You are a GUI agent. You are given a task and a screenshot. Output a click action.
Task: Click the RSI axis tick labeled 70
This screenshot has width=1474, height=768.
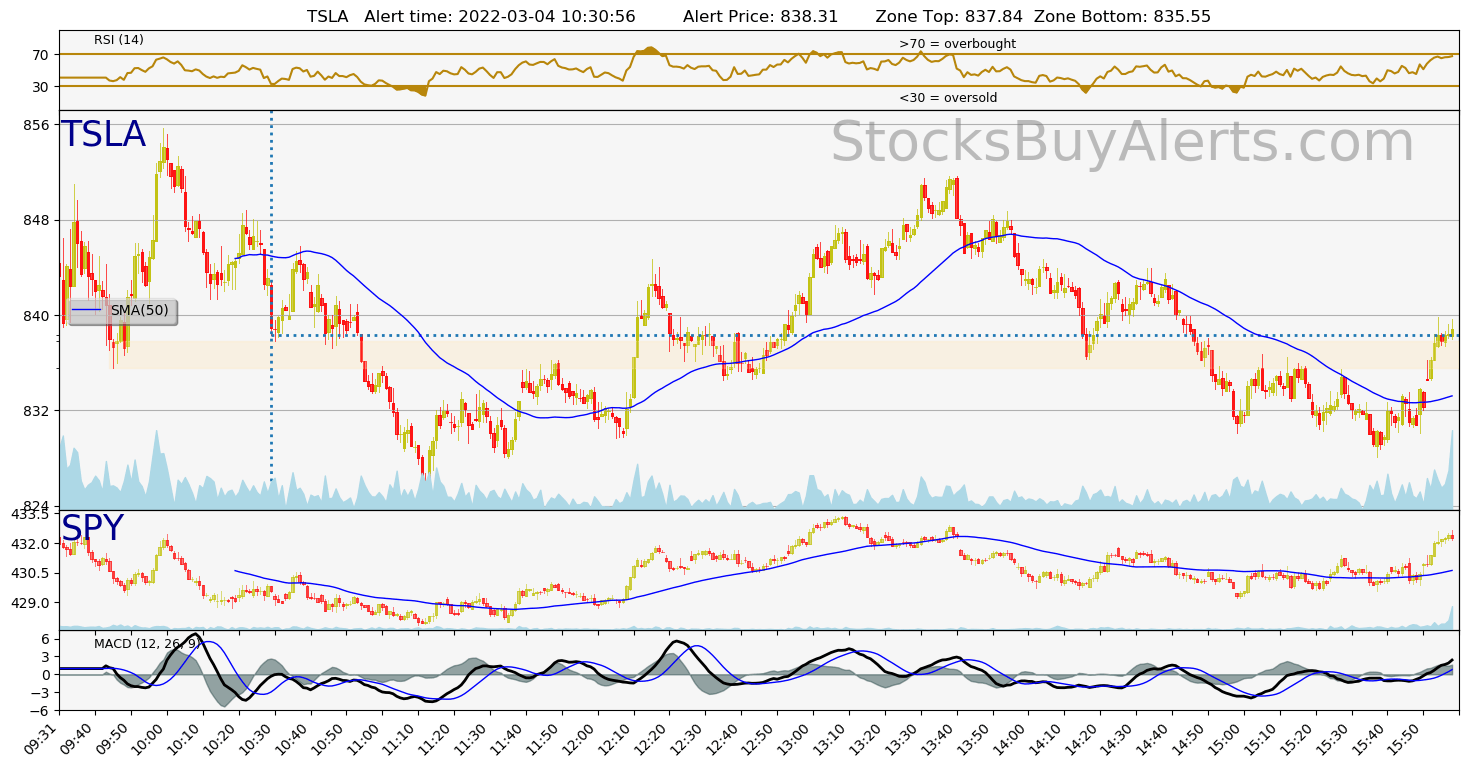point(40,55)
